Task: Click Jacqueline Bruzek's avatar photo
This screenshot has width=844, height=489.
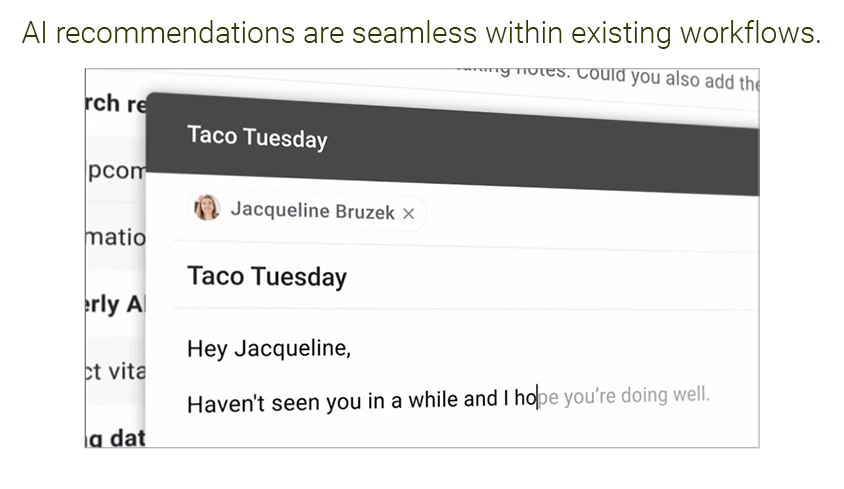Action: coord(207,208)
